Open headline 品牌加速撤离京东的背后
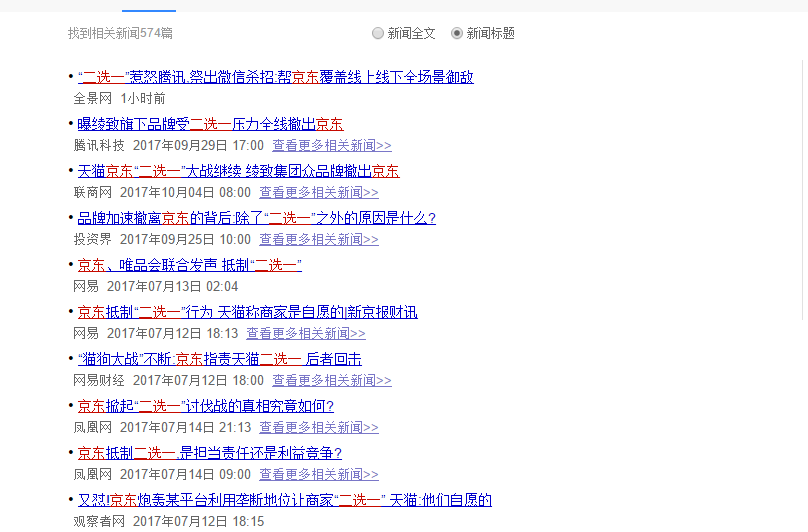808x532 pixels. (x=257, y=218)
